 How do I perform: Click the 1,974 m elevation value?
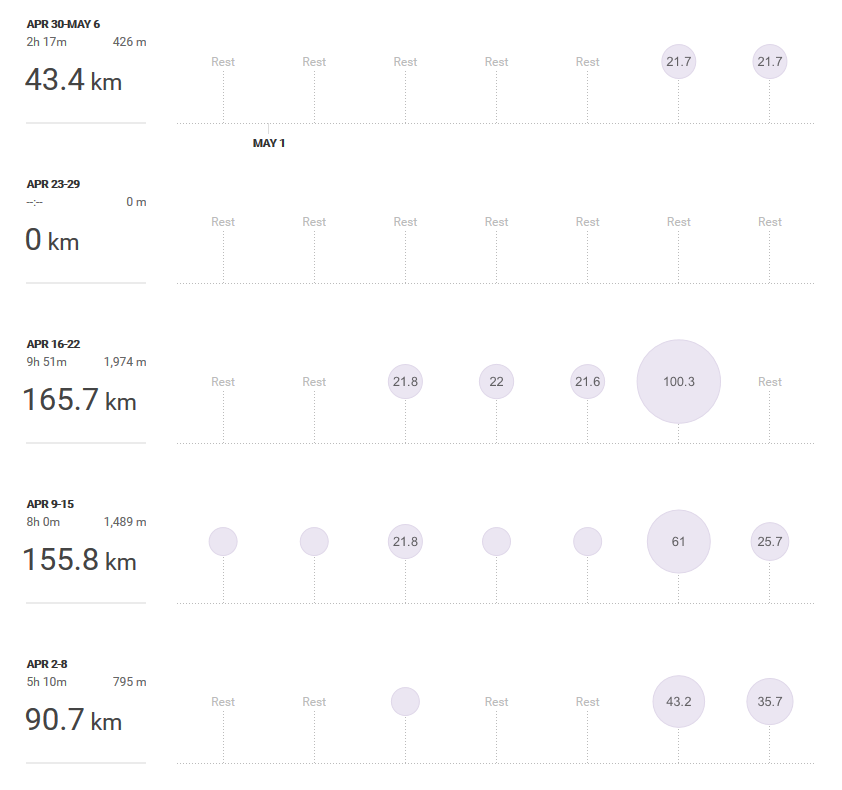(124, 362)
